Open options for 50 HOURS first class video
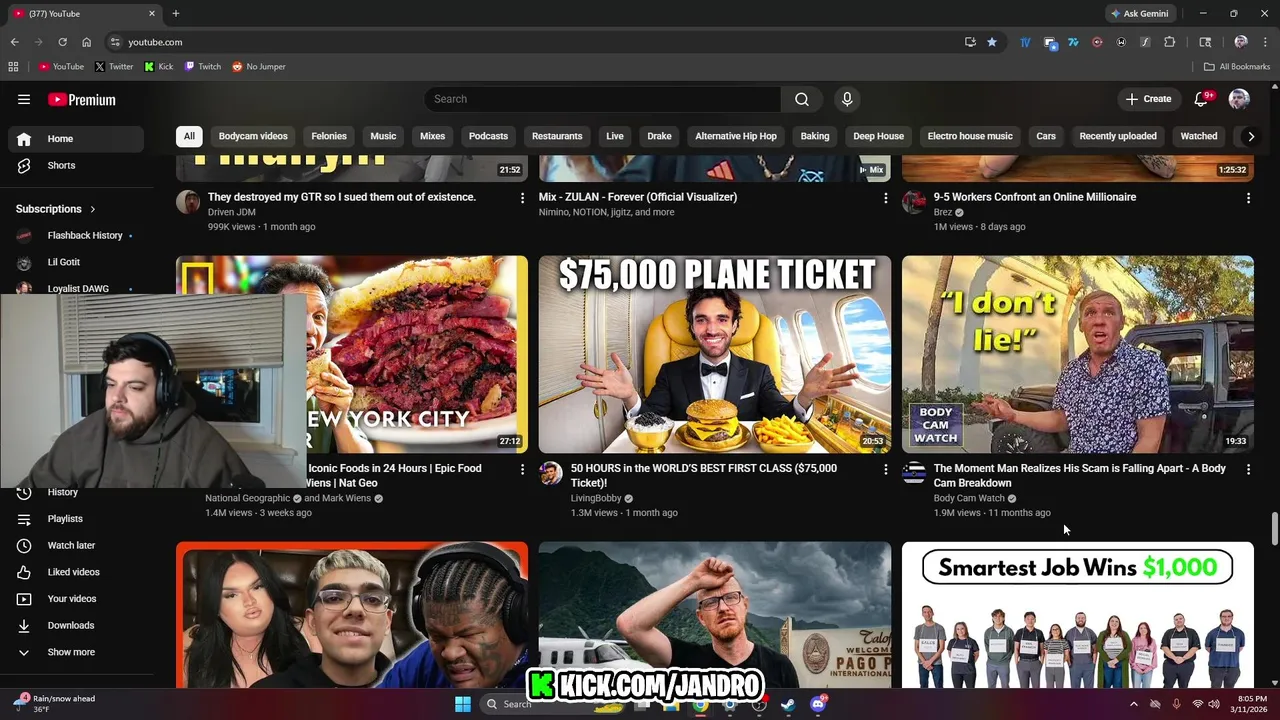Viewport: 1280px width, 720px height. [x=885, y=469]
